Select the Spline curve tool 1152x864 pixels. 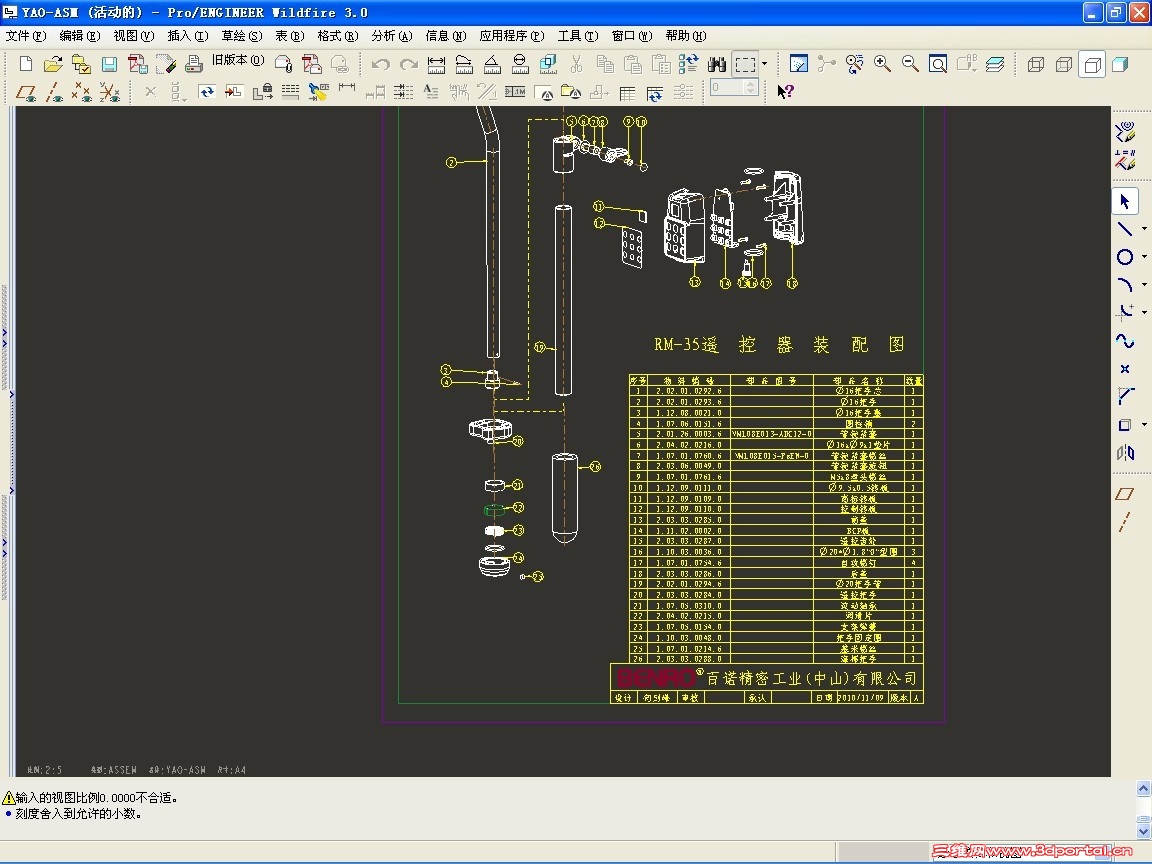(1124, 341)
